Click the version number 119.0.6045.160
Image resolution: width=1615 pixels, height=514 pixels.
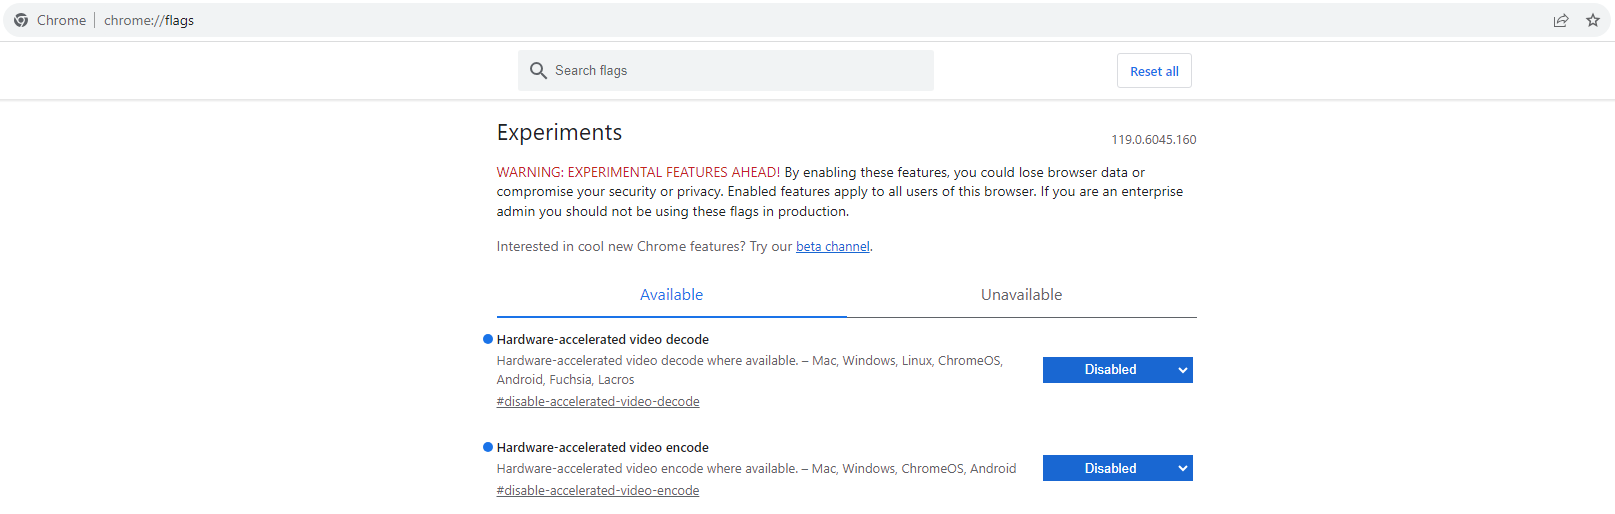click(1153, 140)
